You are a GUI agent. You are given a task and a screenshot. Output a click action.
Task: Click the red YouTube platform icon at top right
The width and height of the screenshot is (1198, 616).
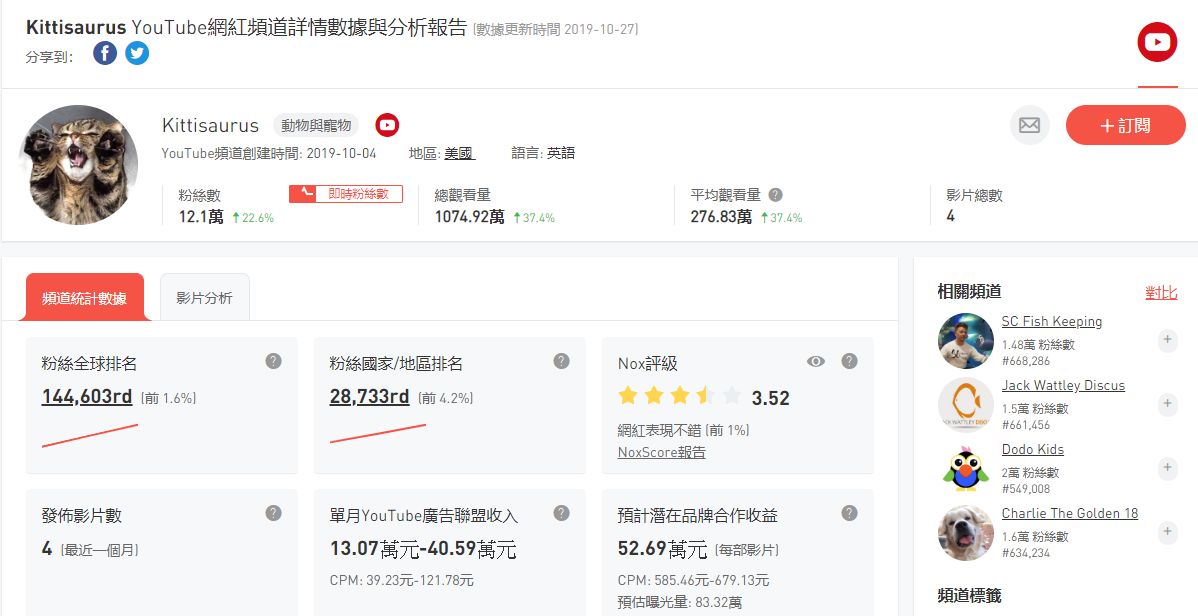pos(1157,42)
